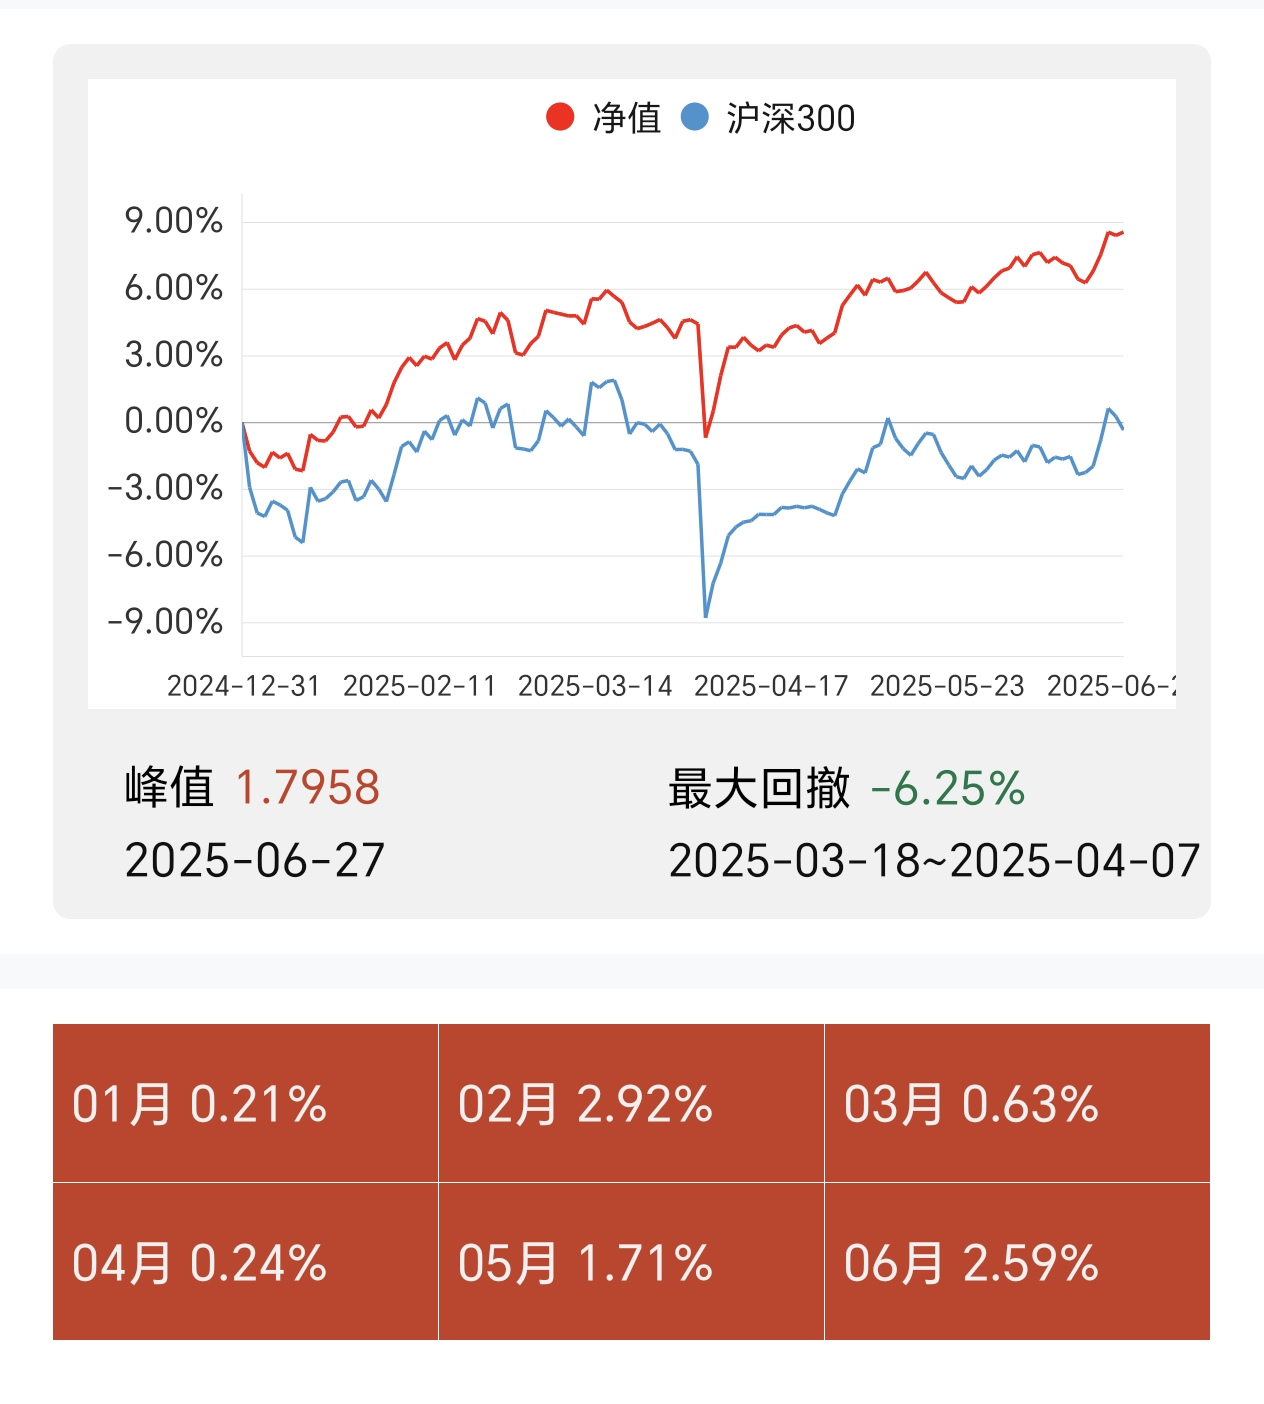The height and width of the screenshot is (1404, 1264).
Task: Select the 01月 0.21% return cell
Action: tap(245, 1103)
